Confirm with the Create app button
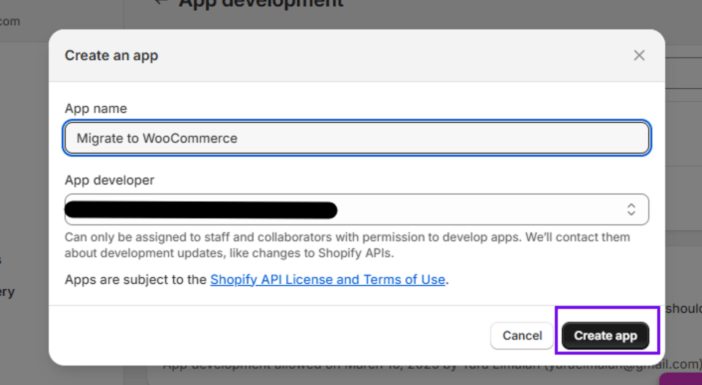702x385 pixels. (x=605, y=335)
